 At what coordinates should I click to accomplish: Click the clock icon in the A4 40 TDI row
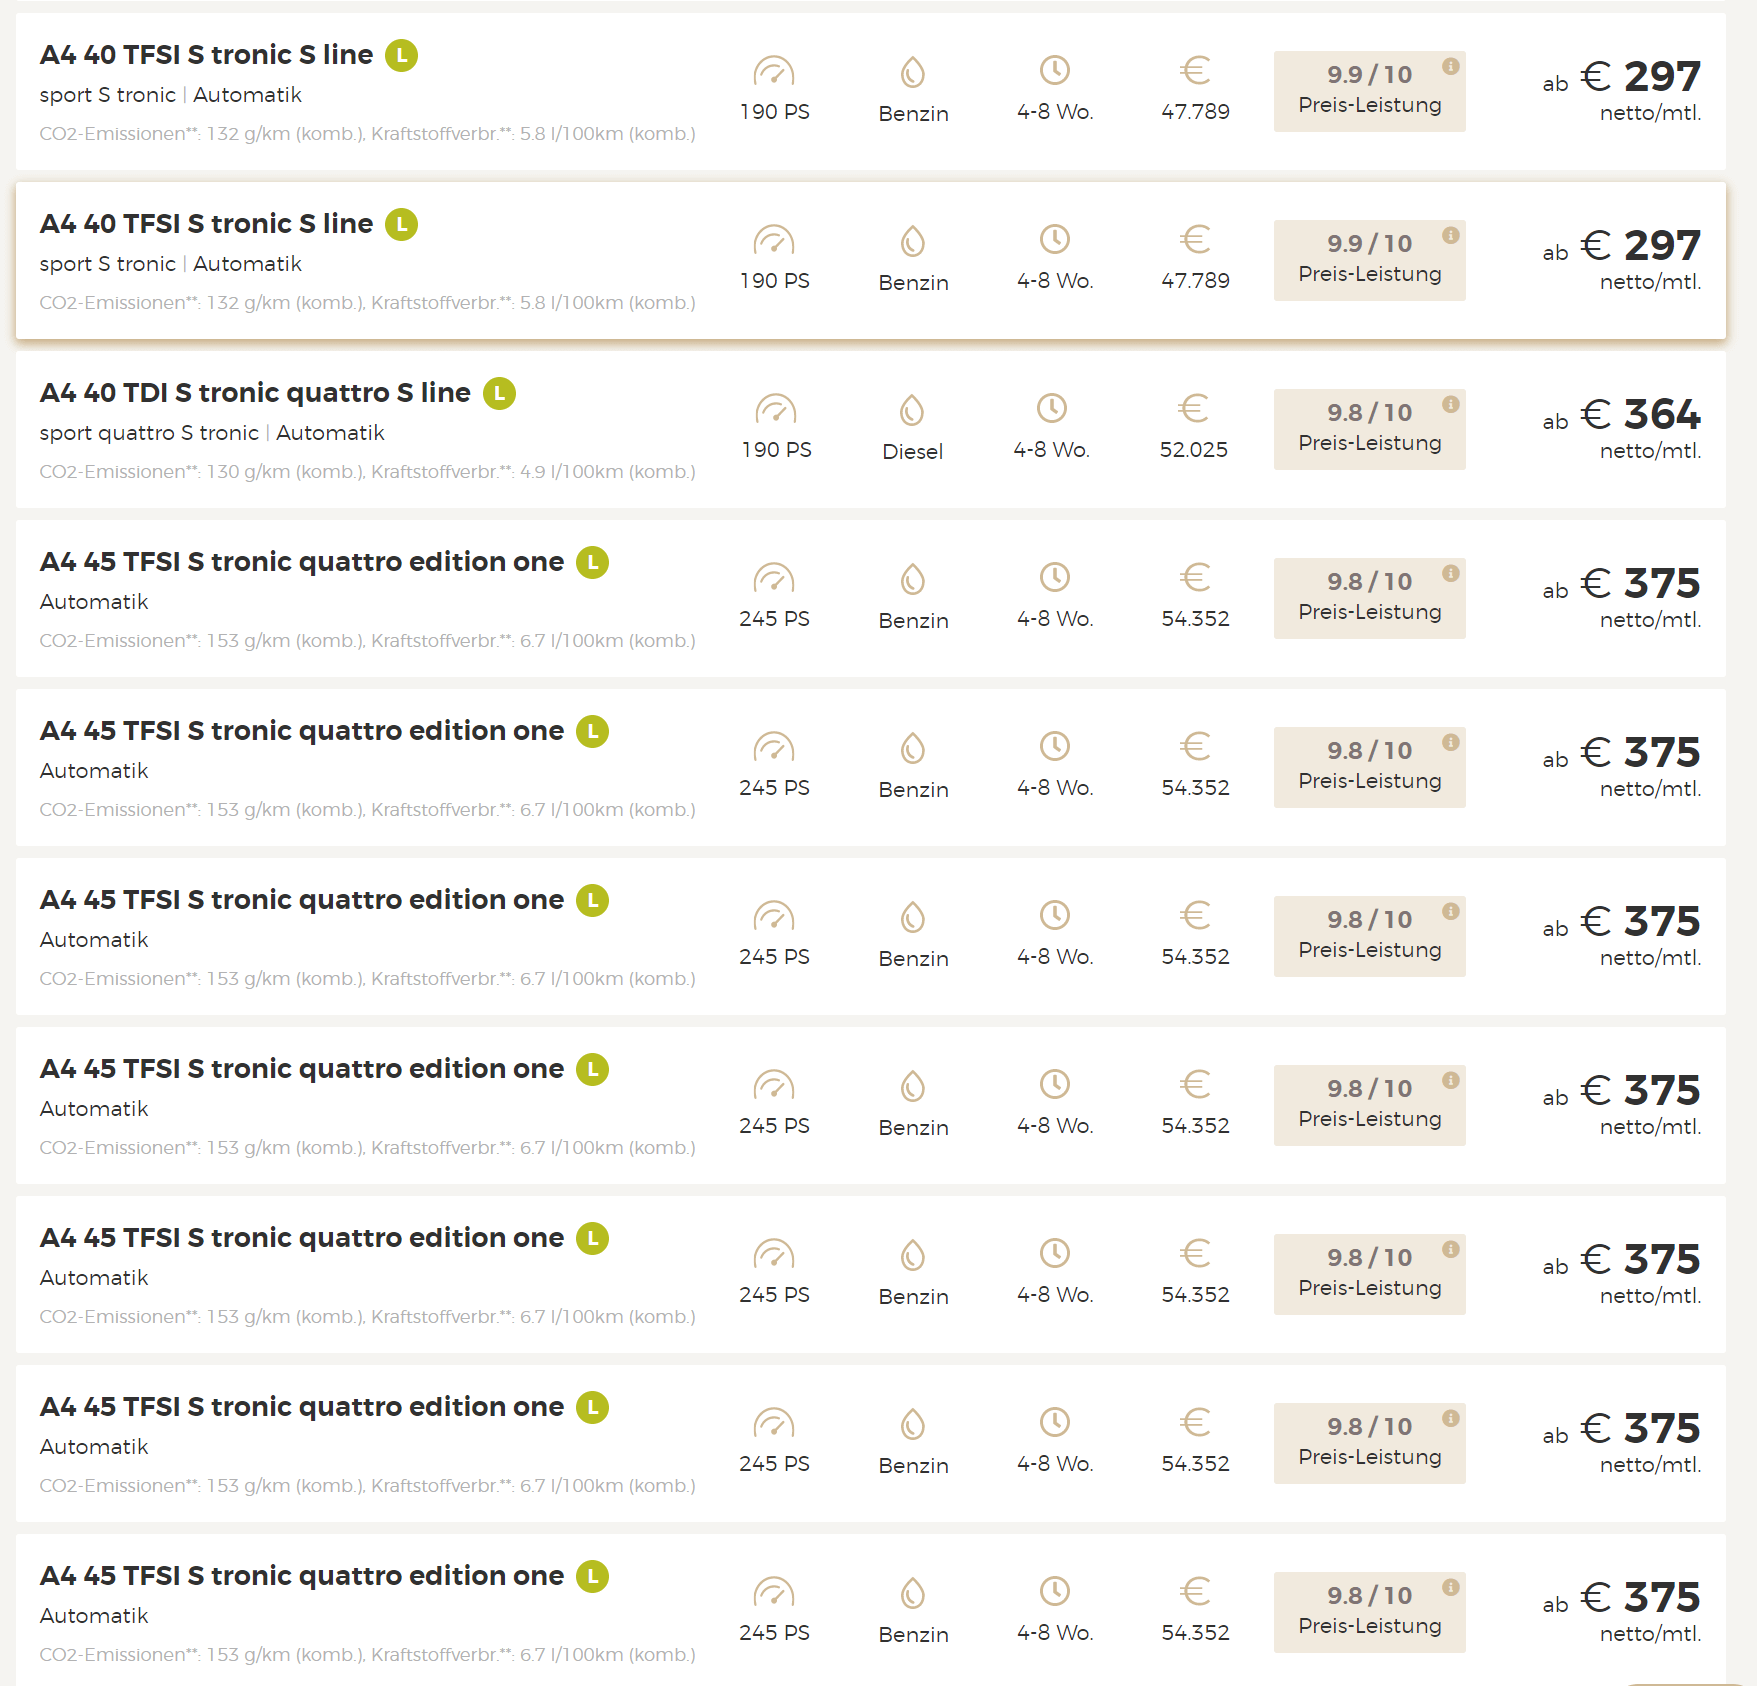pos(1051,408)
